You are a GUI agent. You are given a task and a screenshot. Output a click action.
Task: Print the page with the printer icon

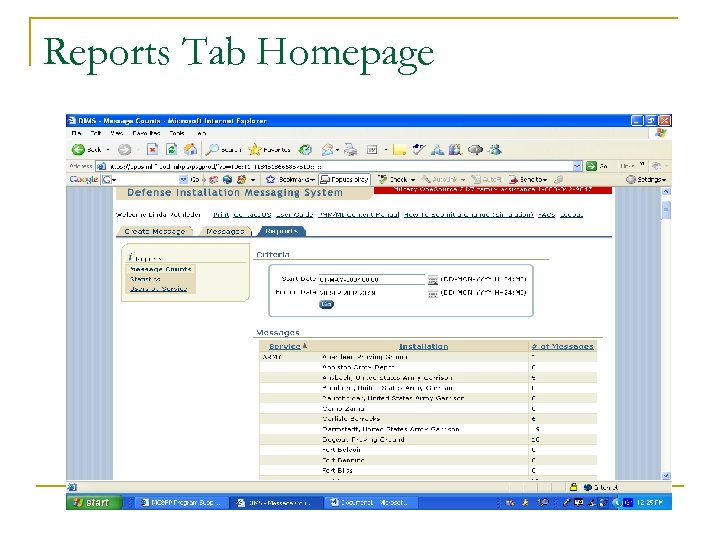[351, 150]
